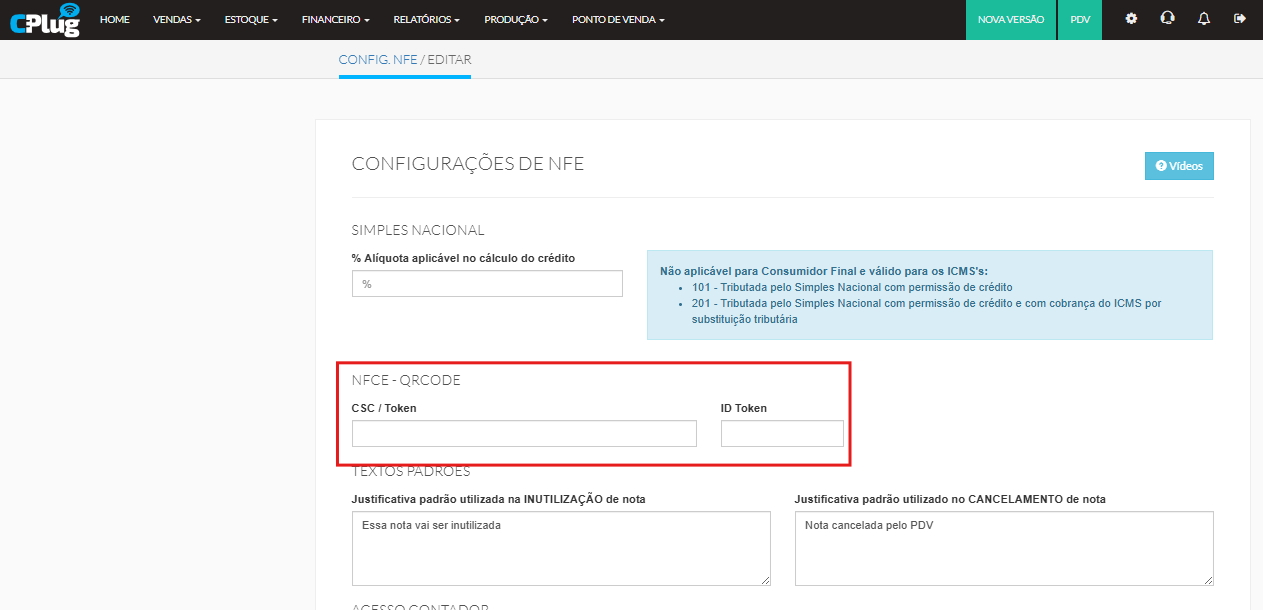Expand the Vendas dropdown menu
The width and height of the screenshot is (1263, 610).
click(176, 20)
